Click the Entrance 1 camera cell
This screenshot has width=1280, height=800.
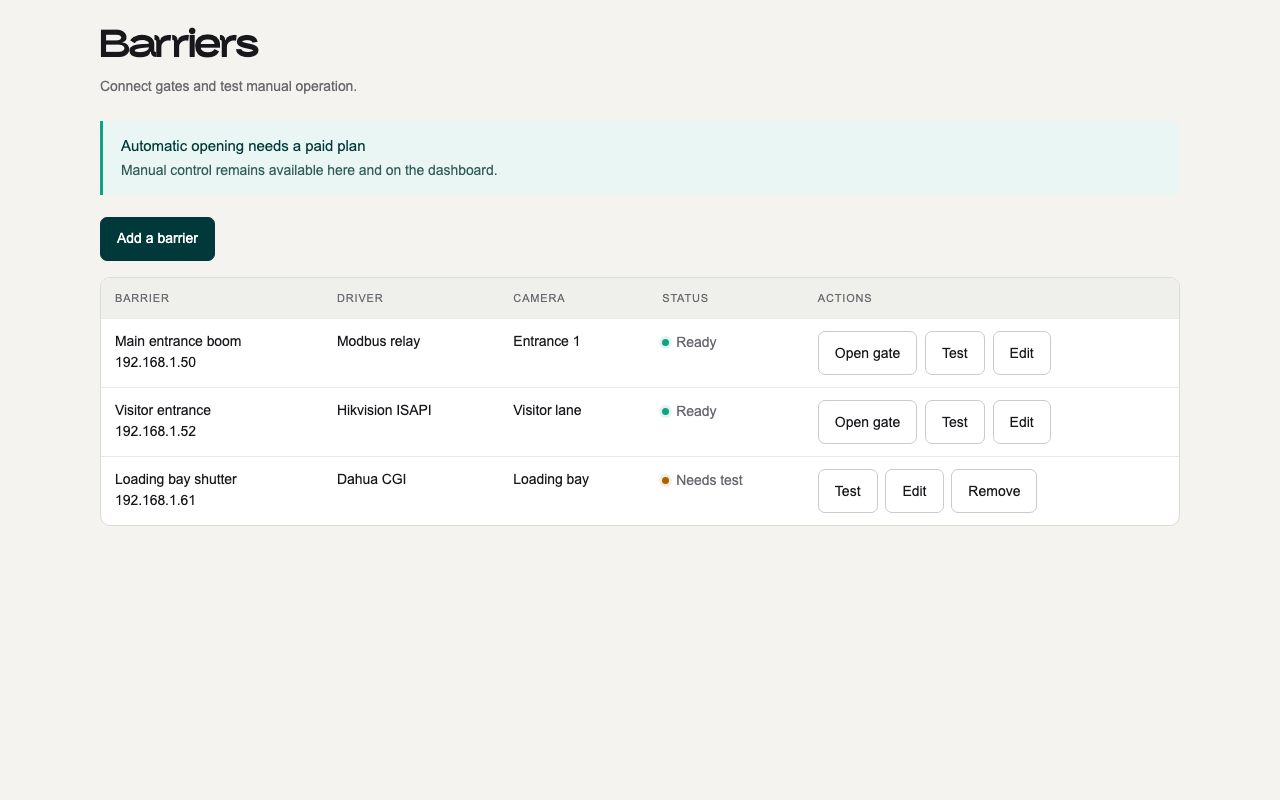coord(547,341)
